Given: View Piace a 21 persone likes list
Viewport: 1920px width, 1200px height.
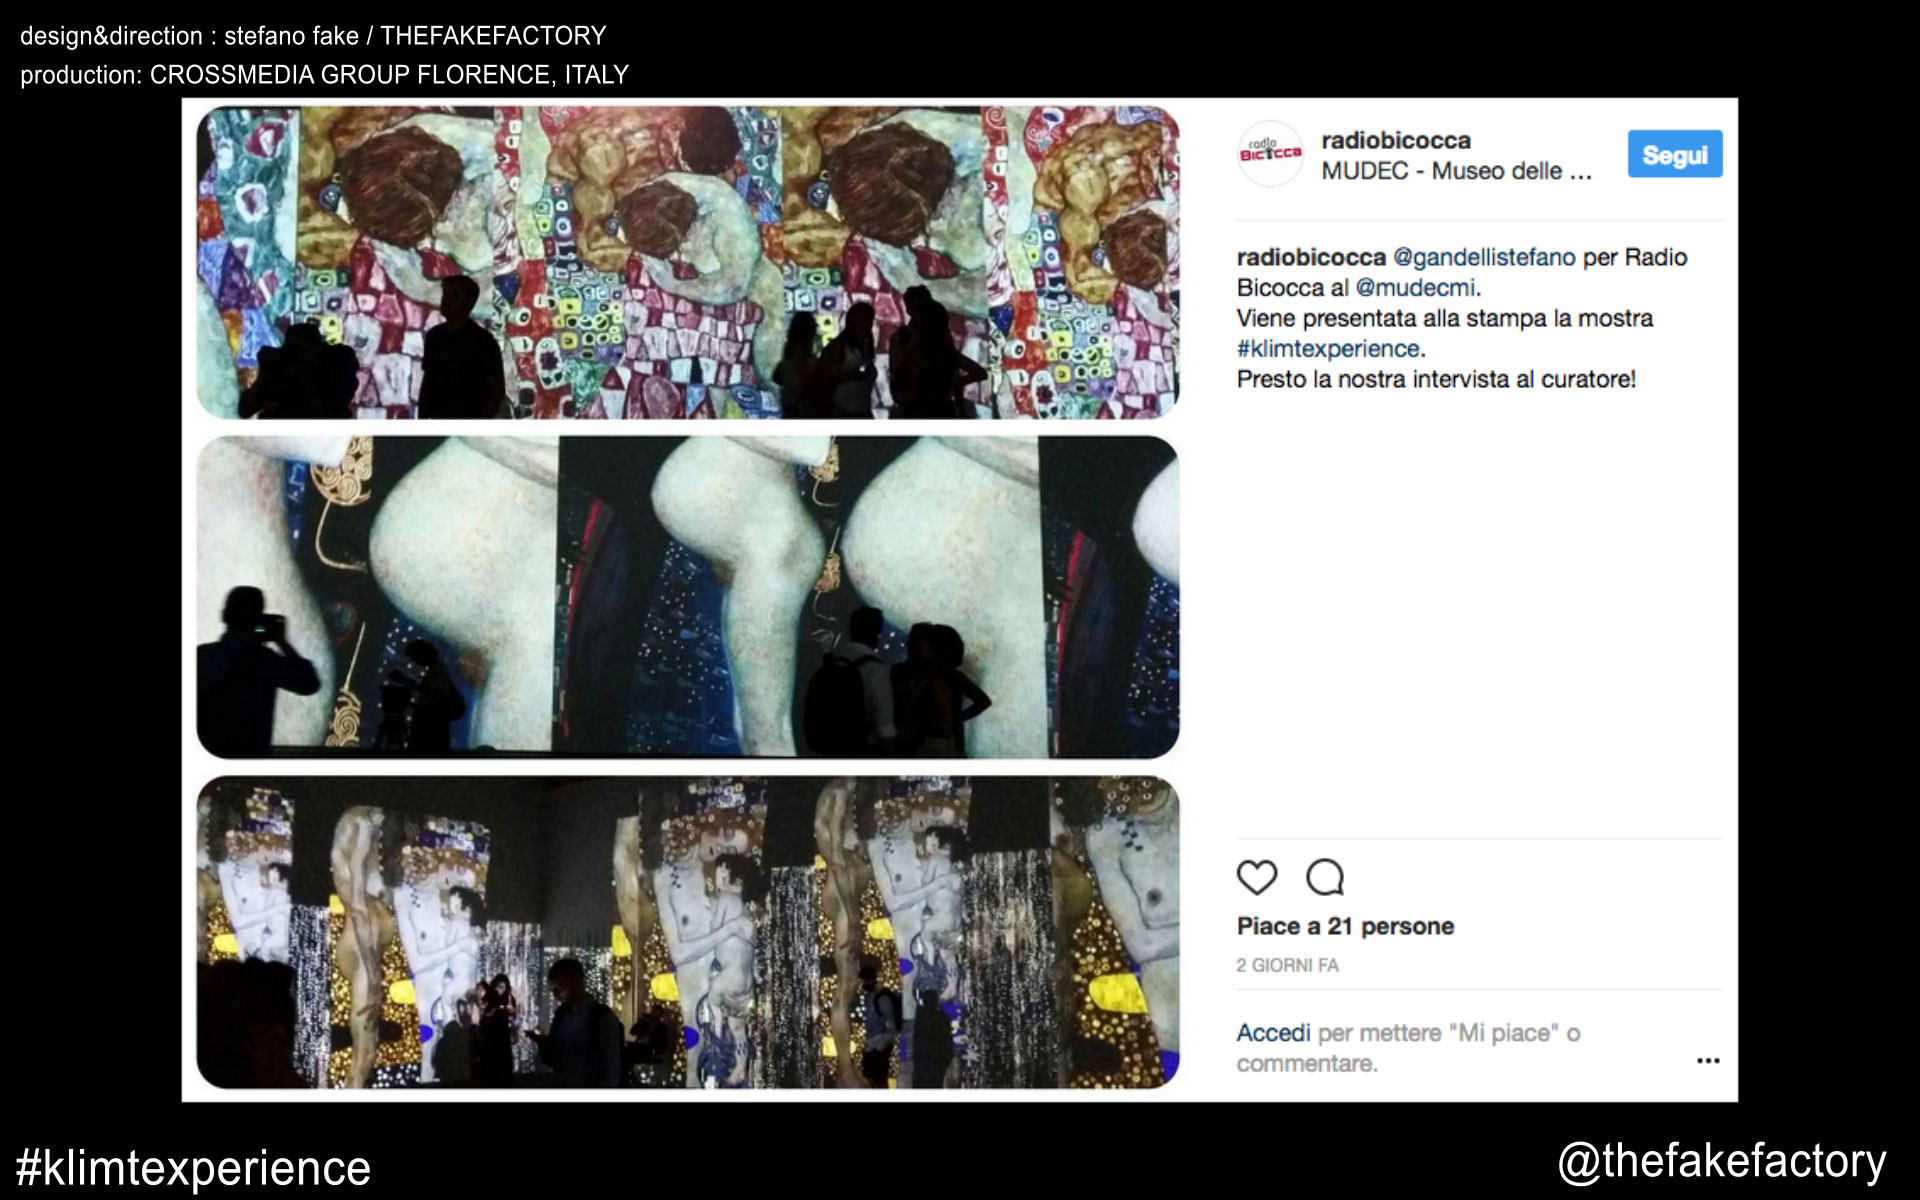Looking at the screenshot, I should click(x=1344, y=926).
